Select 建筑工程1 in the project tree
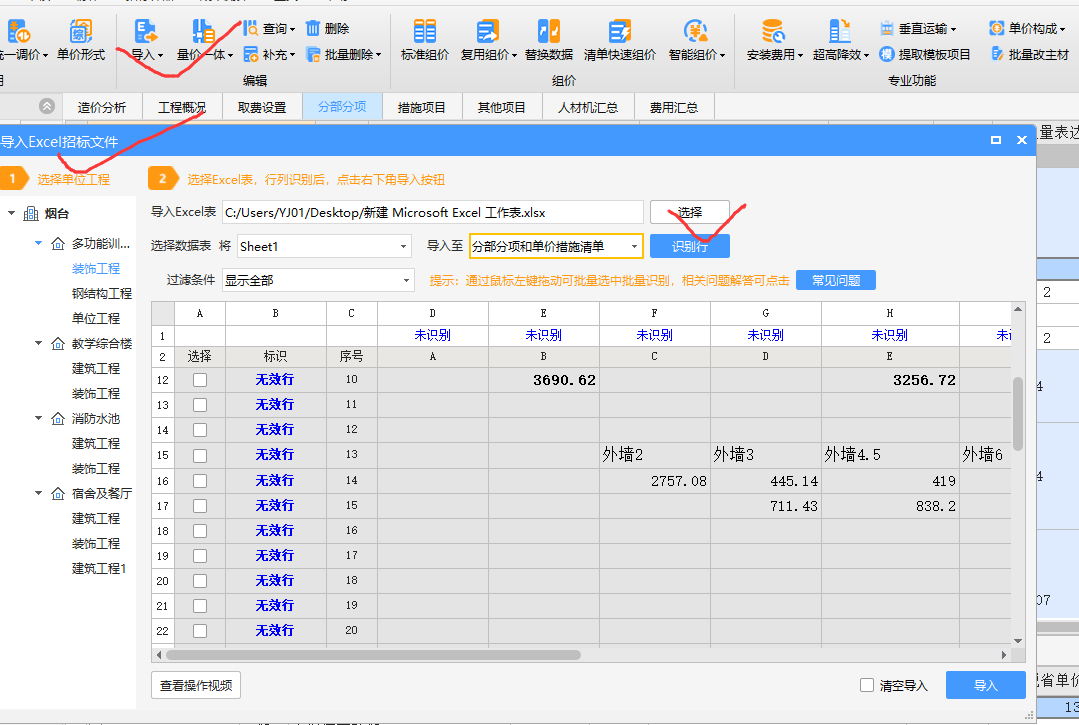Screen dimensions: 1079x725 point(99,568)
